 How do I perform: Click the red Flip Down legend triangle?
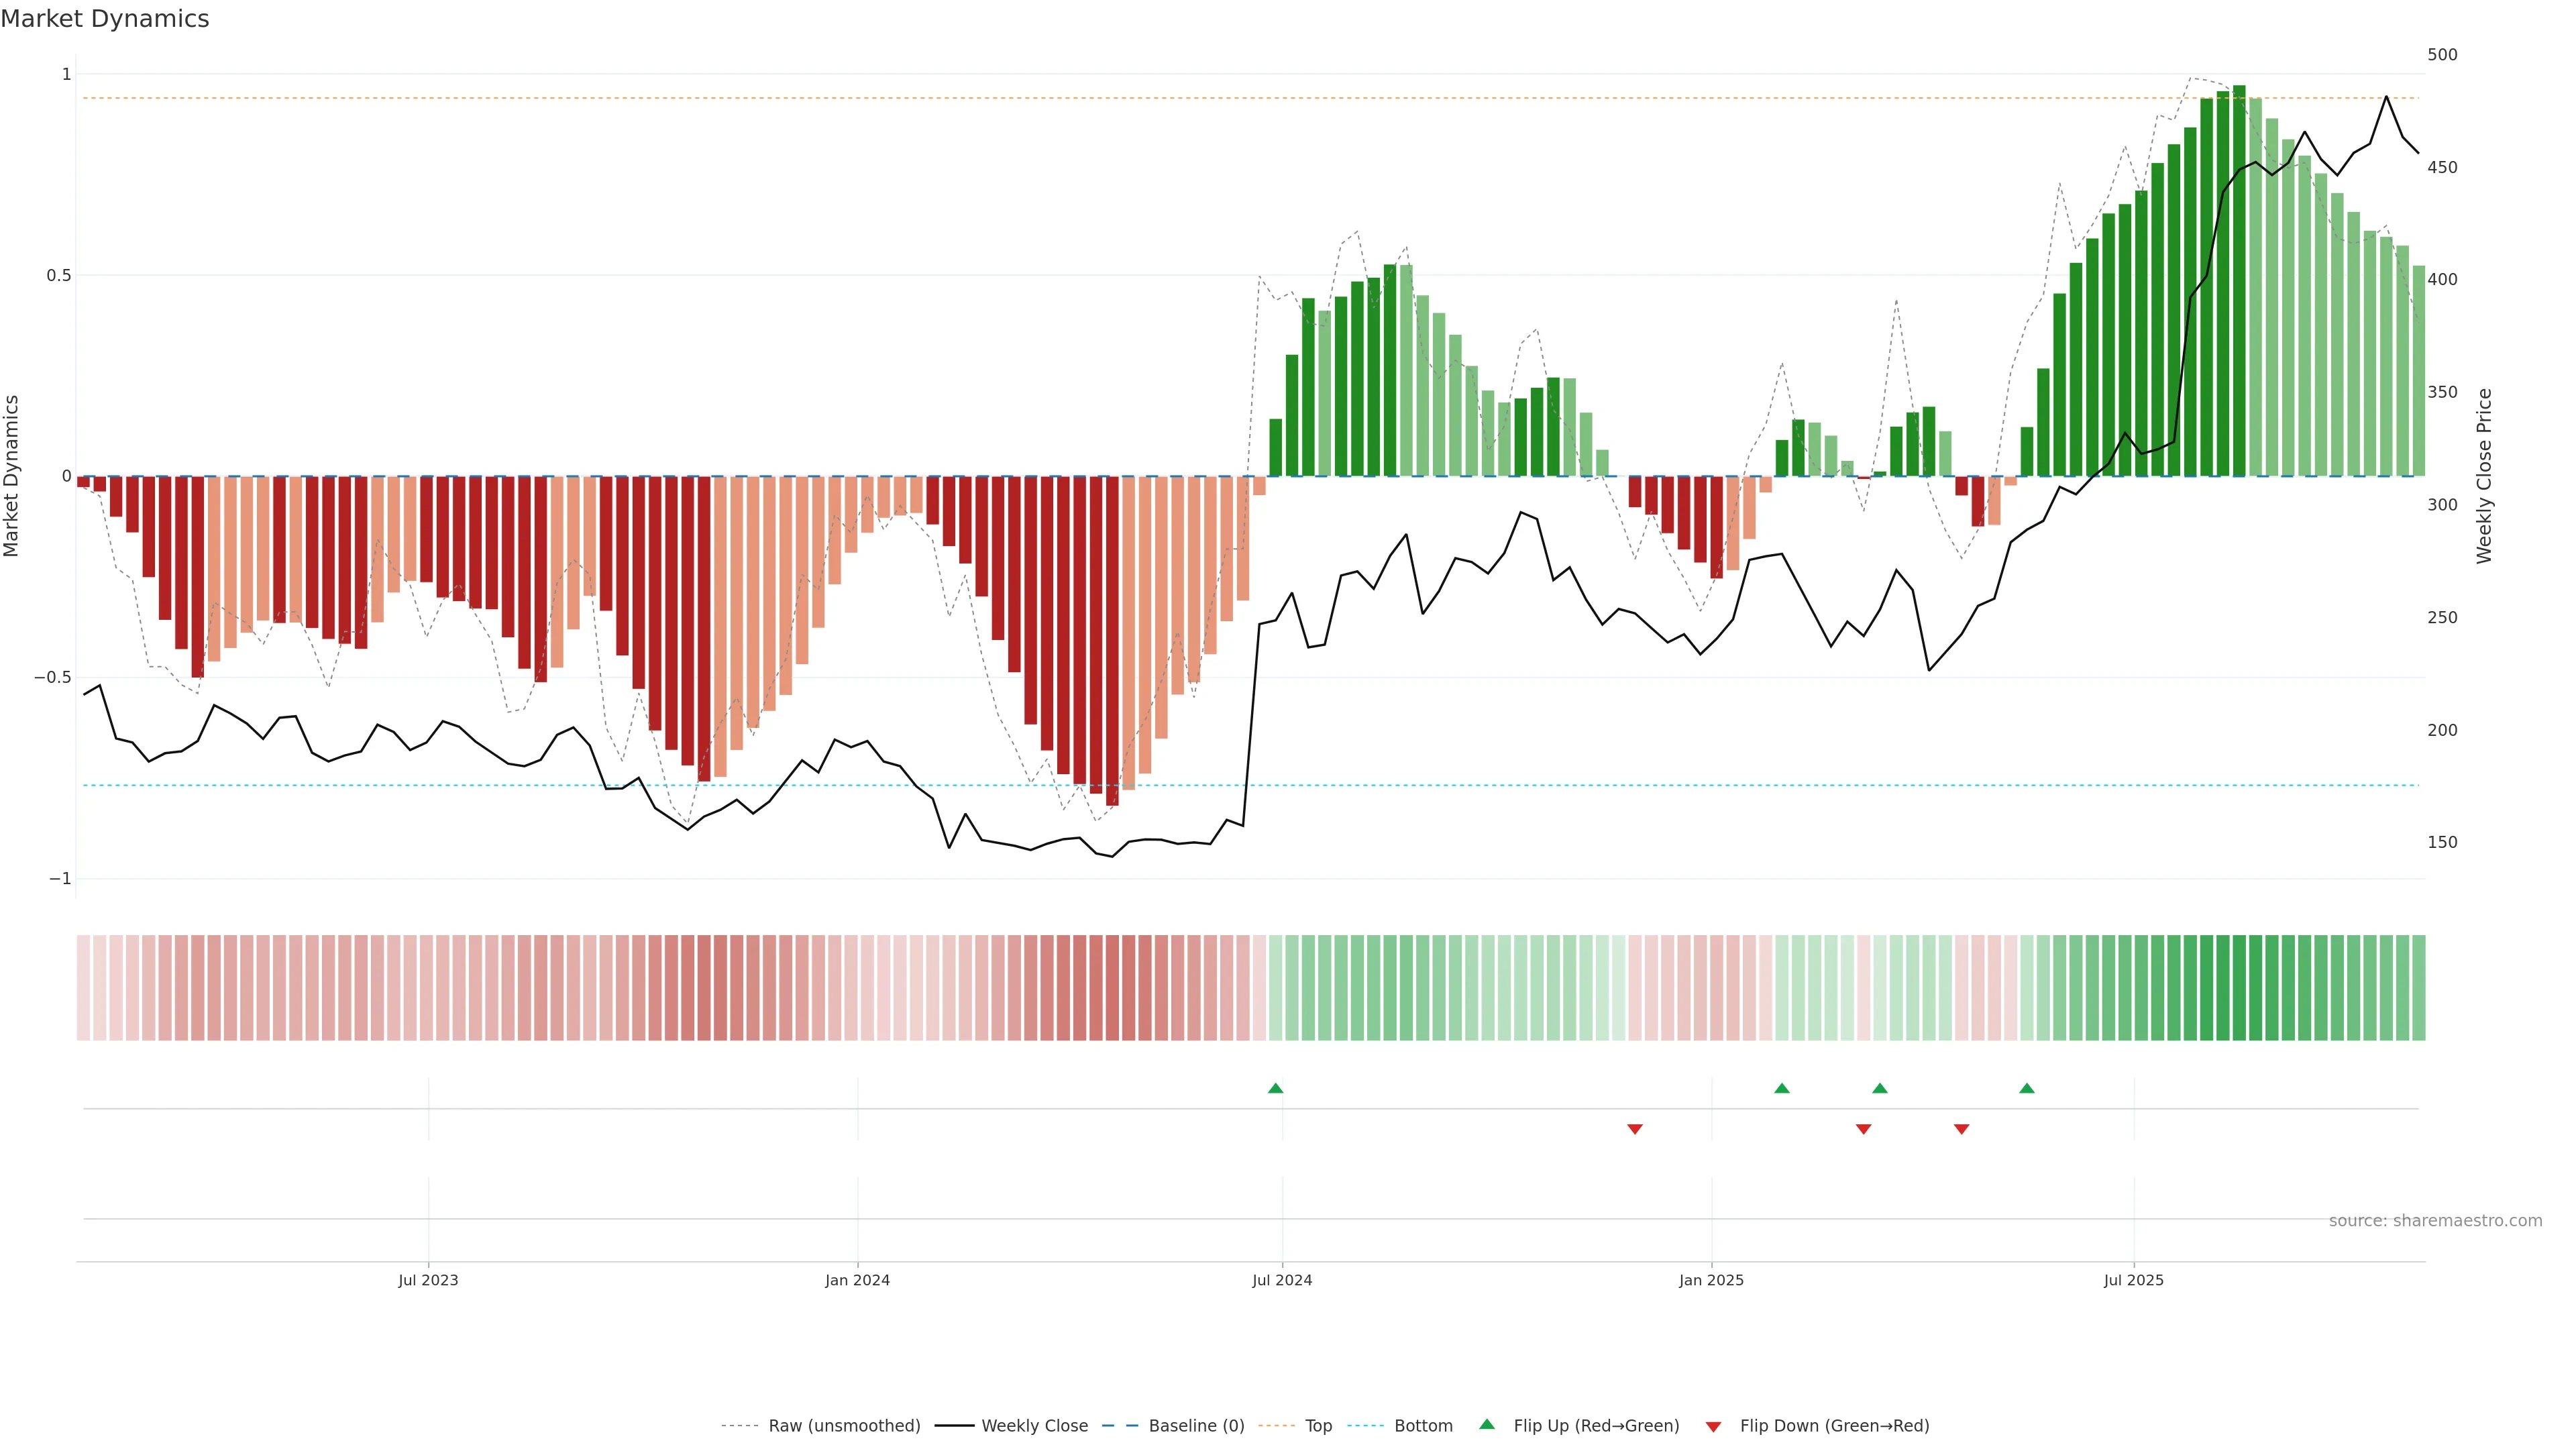[x=1713, y=1427]
